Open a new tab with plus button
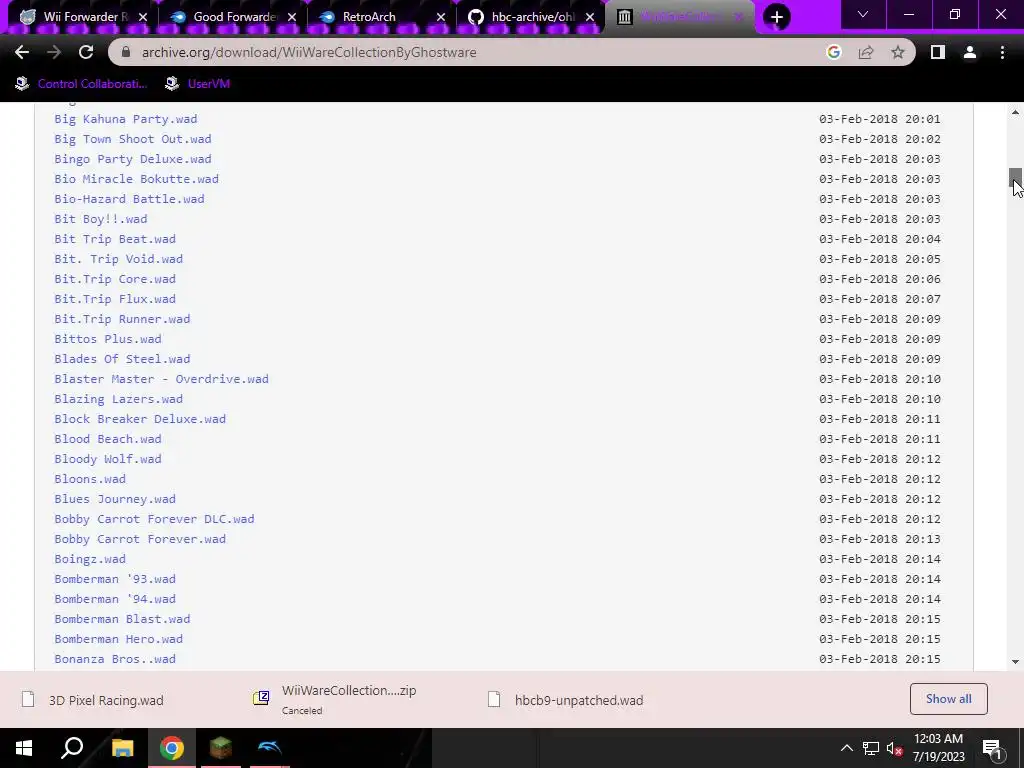Screen dimensions: 1024x768 [776, 17]
